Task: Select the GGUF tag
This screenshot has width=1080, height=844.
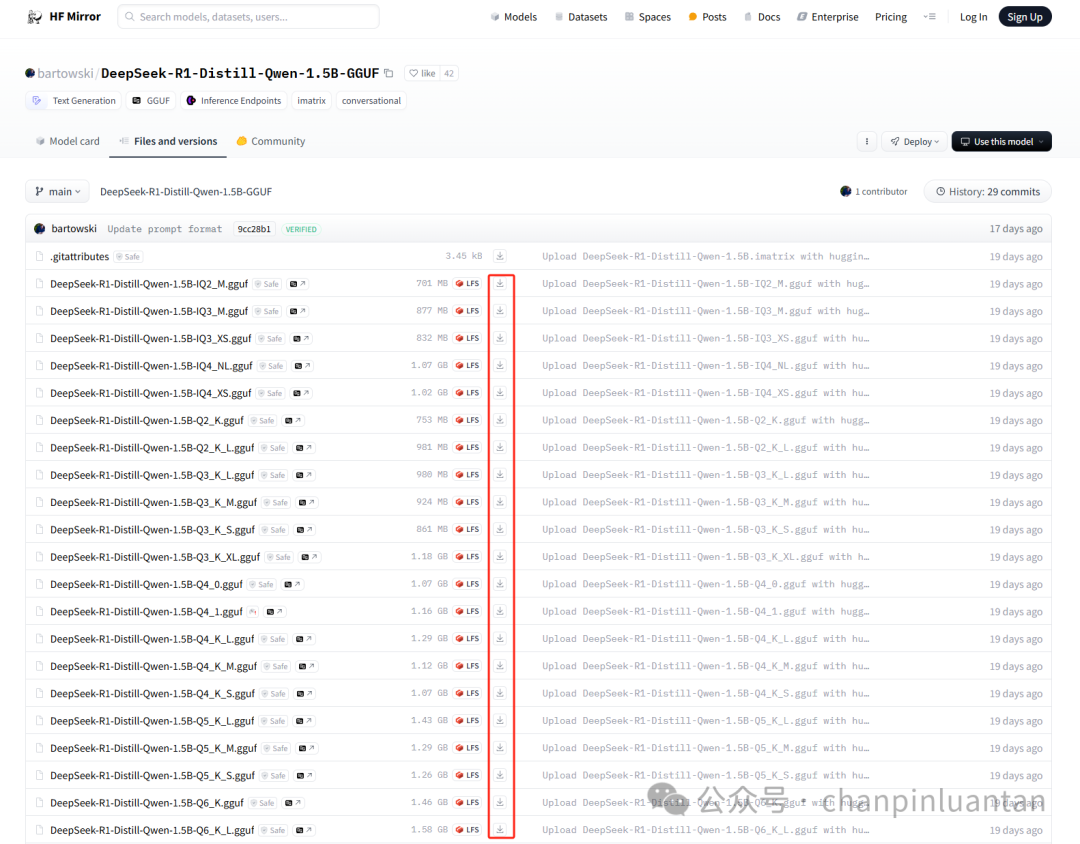Action: coord(151,101)
